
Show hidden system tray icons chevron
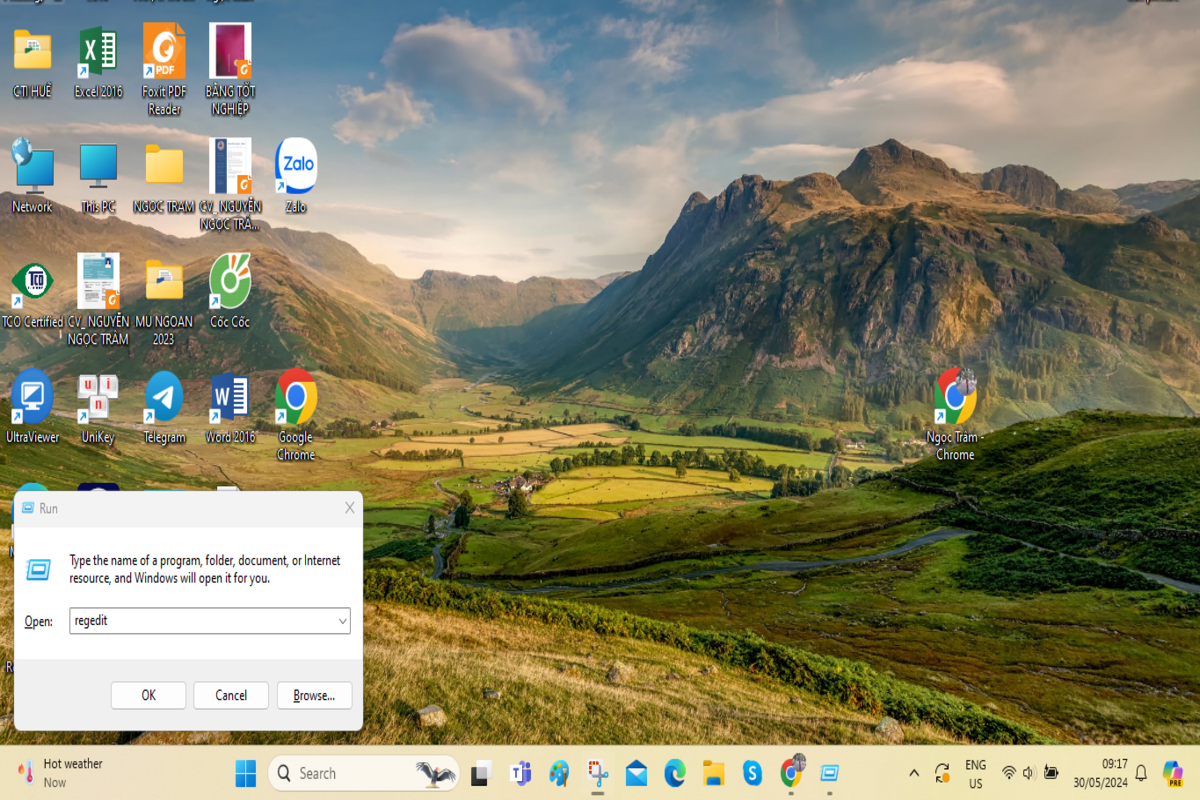click(914, 773)
